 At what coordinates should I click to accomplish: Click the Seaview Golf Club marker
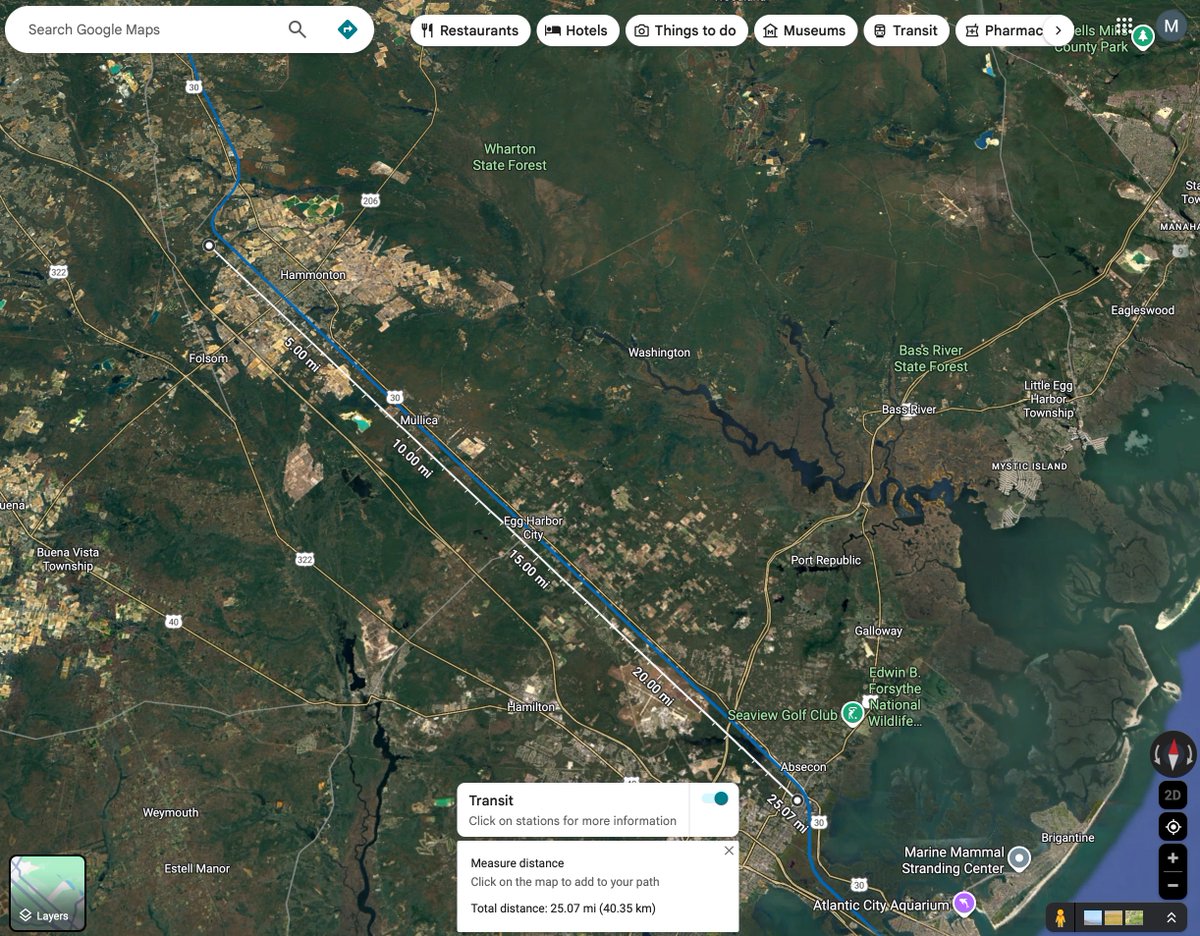point(852,713)
